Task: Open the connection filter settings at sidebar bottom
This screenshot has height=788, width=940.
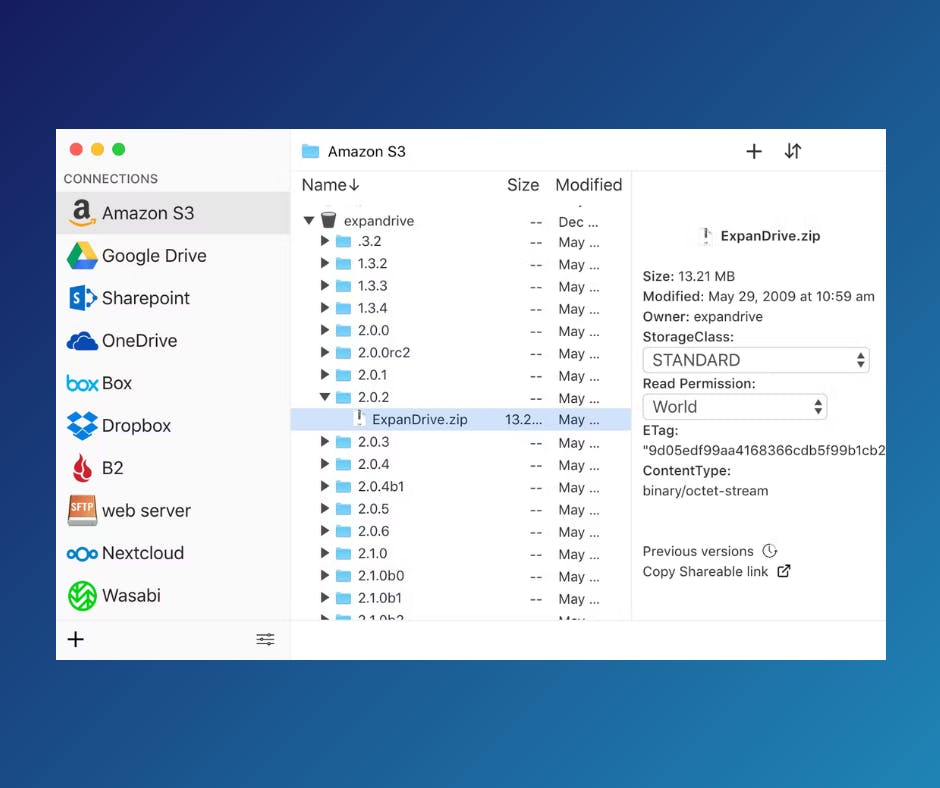Action: tap(265, 639)
